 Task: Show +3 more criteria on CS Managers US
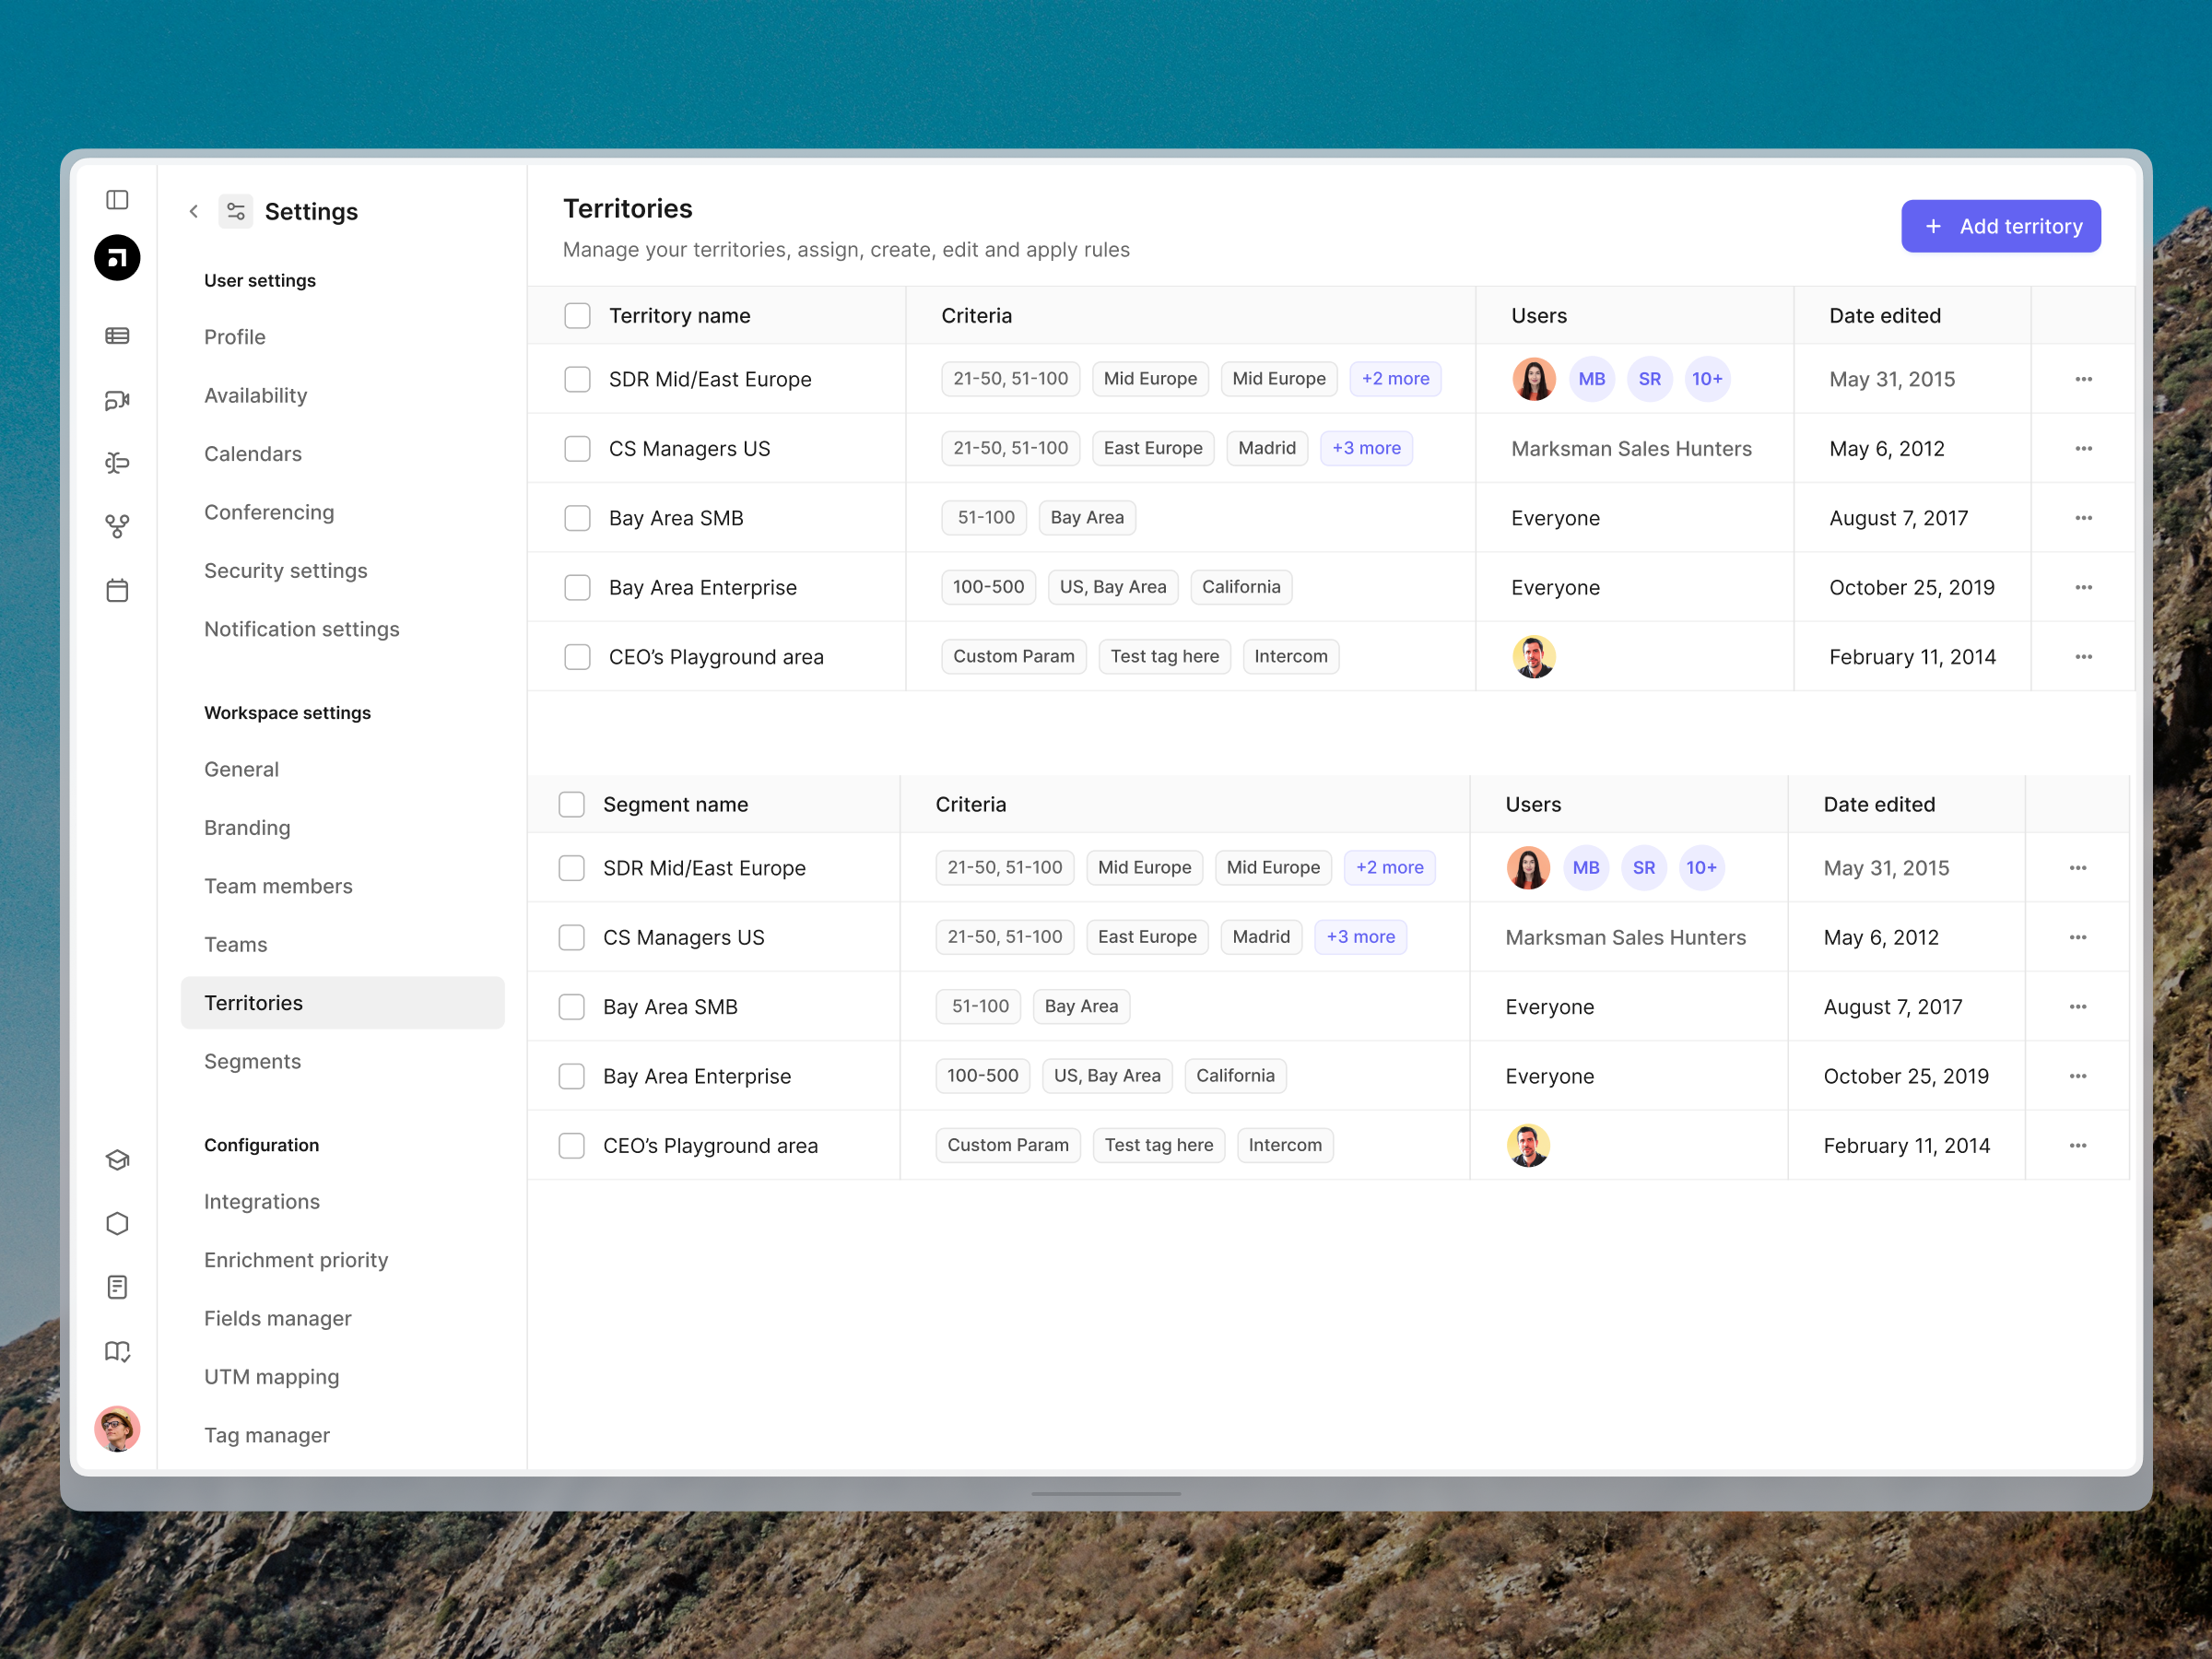pyautogui.click(x=1366, y=448)
